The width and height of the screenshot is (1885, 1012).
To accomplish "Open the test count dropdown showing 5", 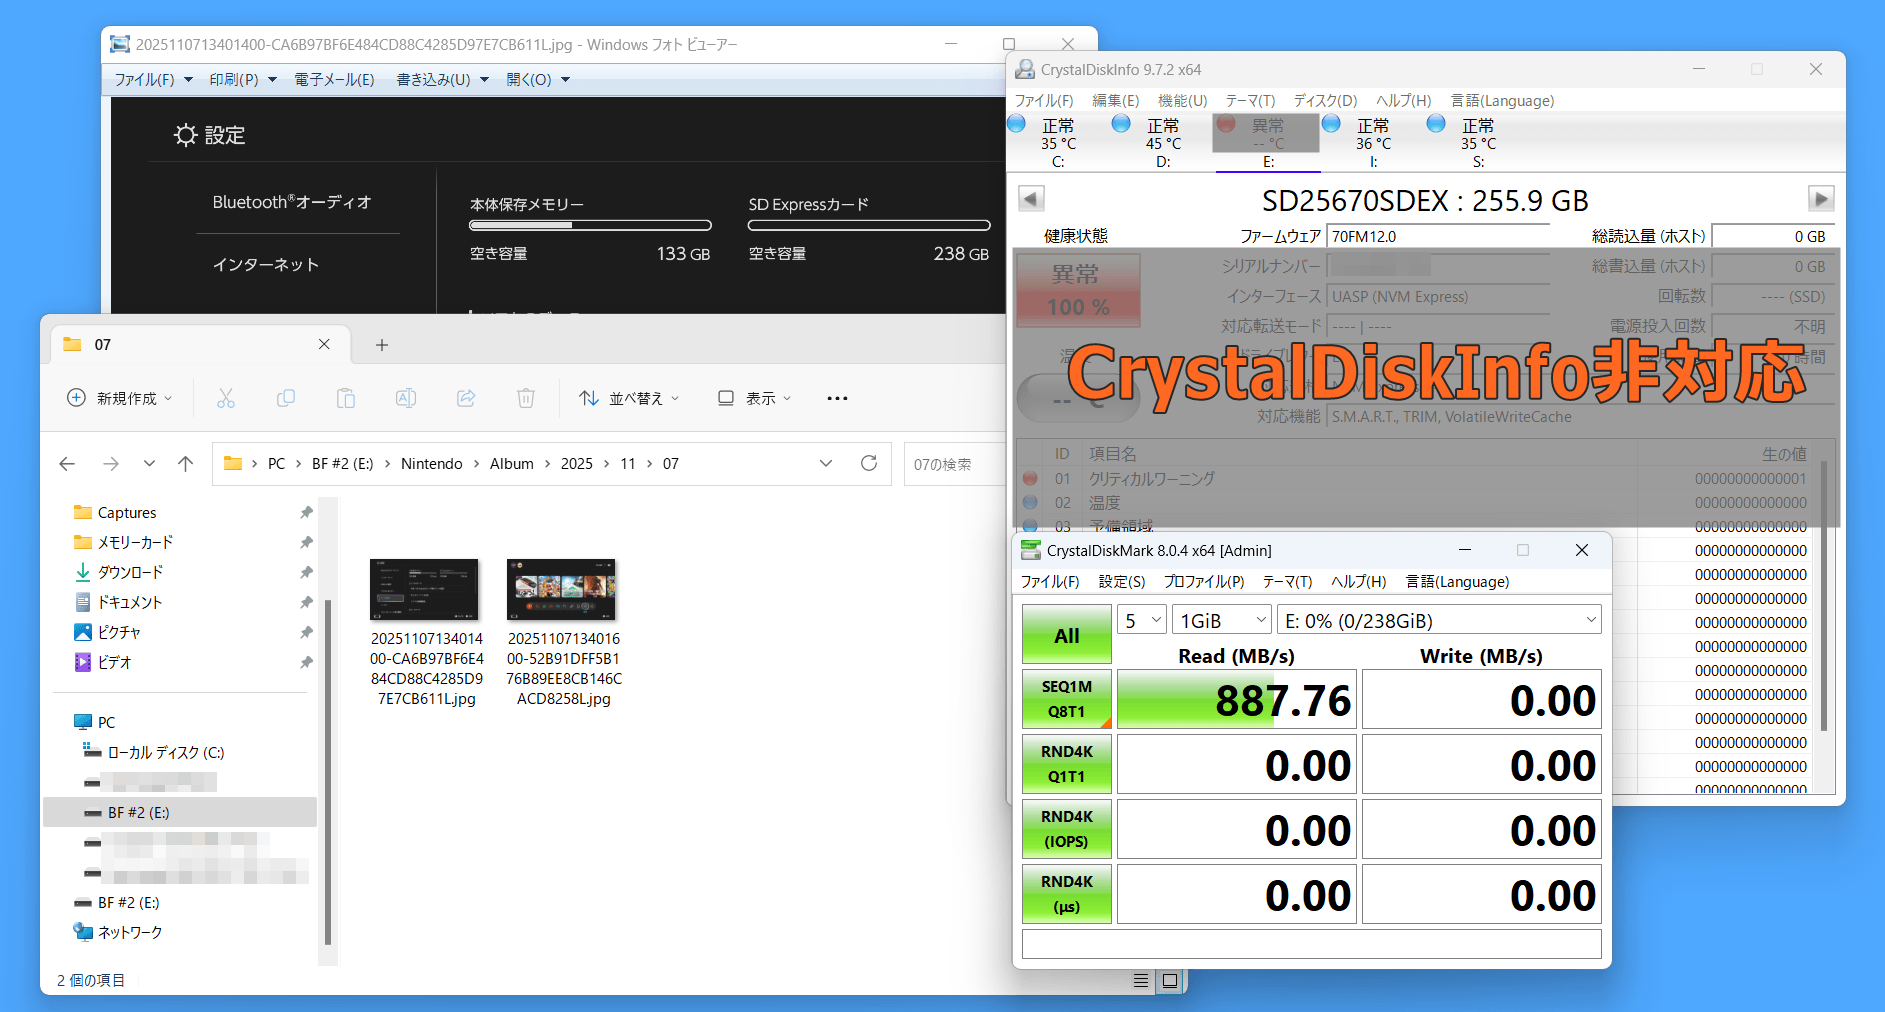I will click(1141, 620).
